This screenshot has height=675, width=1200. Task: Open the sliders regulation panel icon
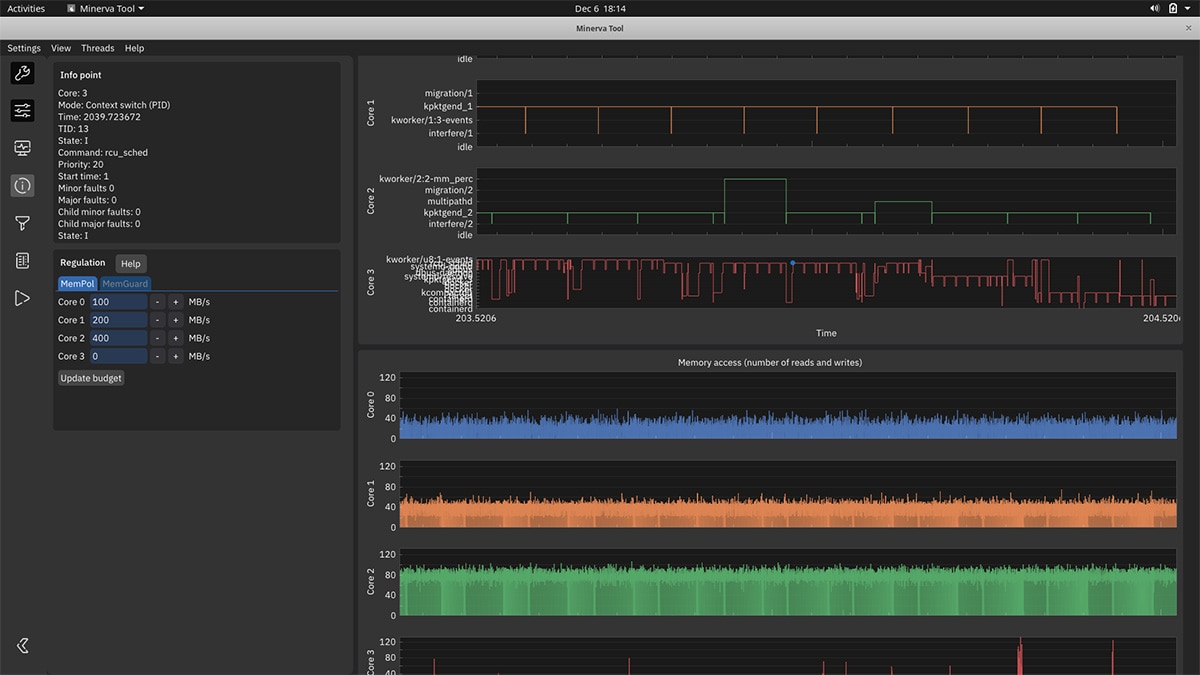coord(22,110)
